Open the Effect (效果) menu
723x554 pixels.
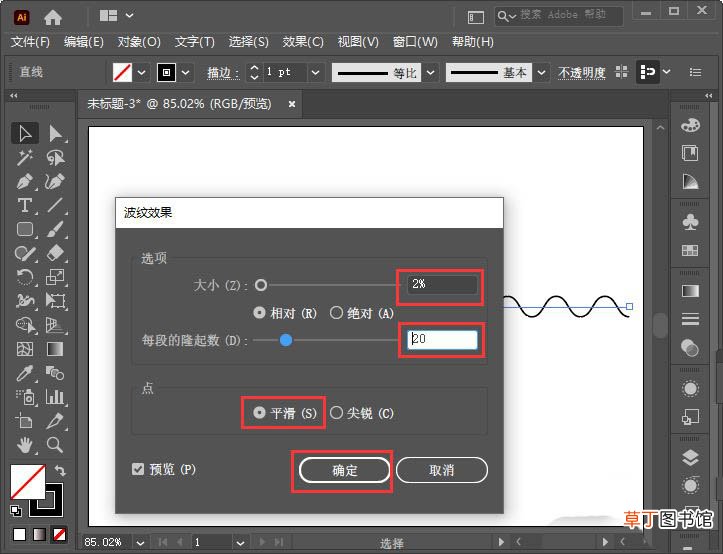tap(303, 42)
